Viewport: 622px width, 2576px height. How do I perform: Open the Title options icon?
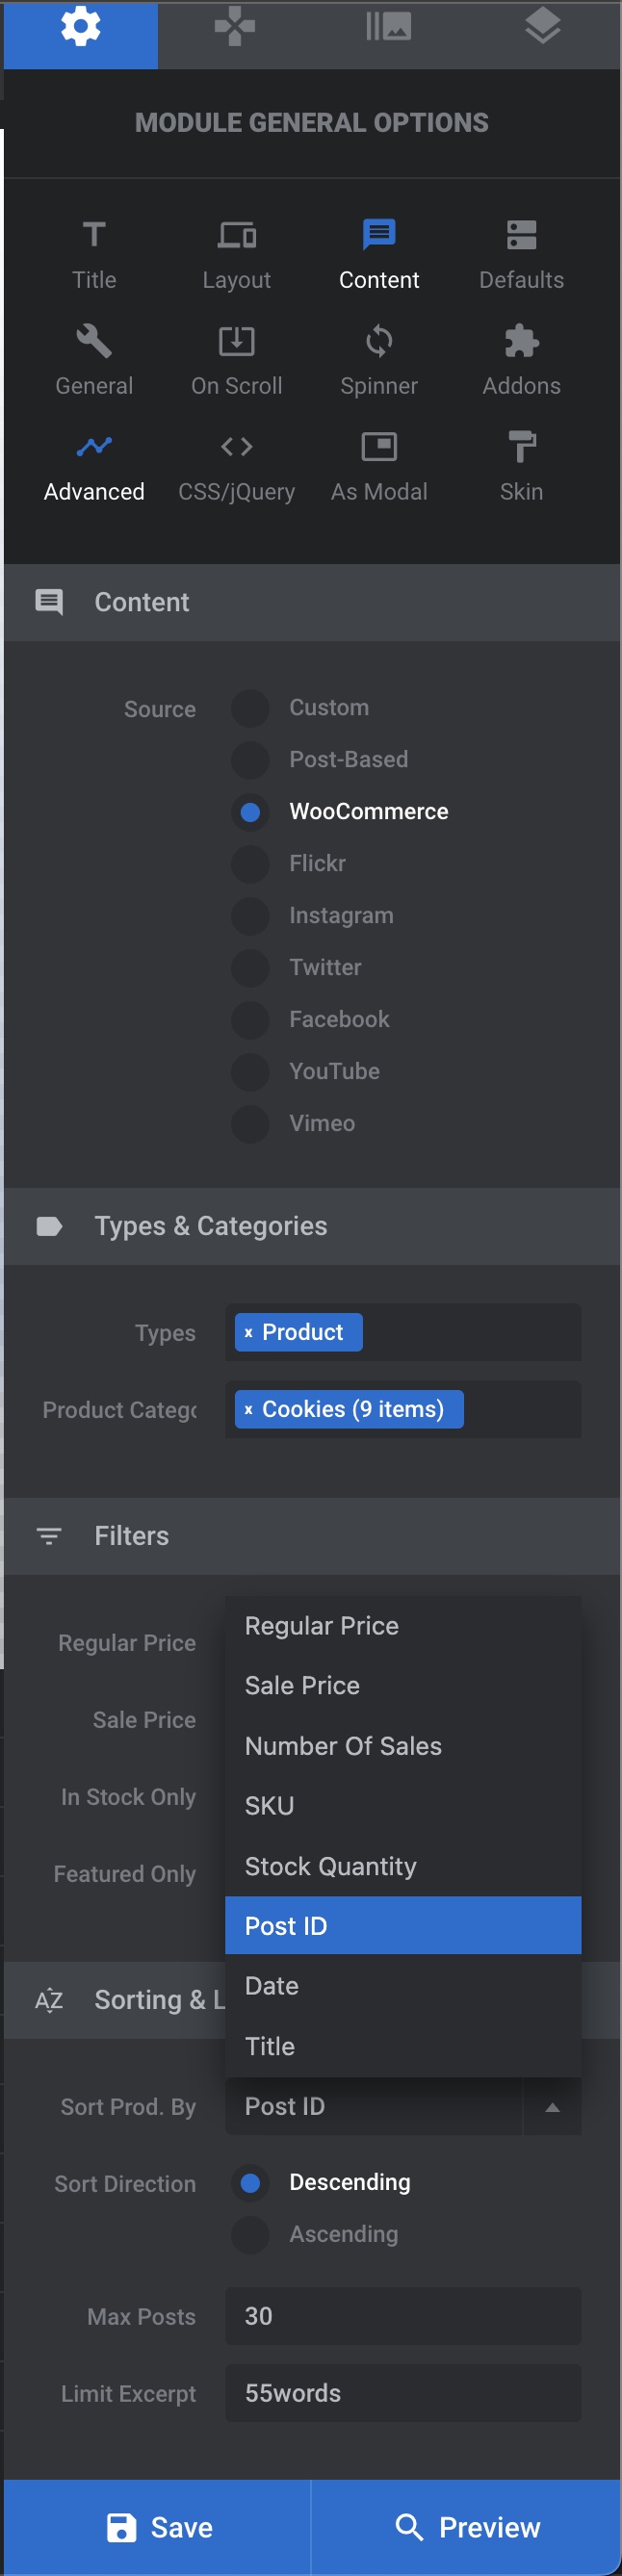pyautogui.click(x=94, y=236)
